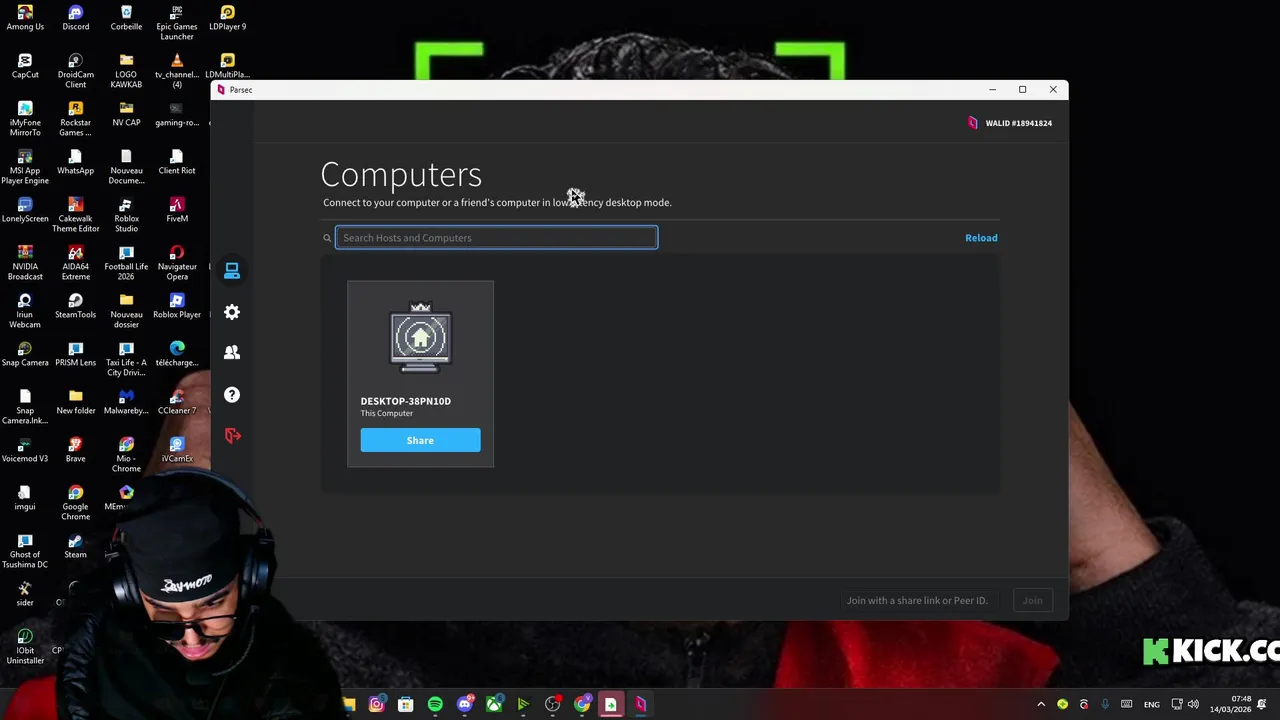Select the Client Riot desktop icon
1280x720 pixels.
coord(177,162)
